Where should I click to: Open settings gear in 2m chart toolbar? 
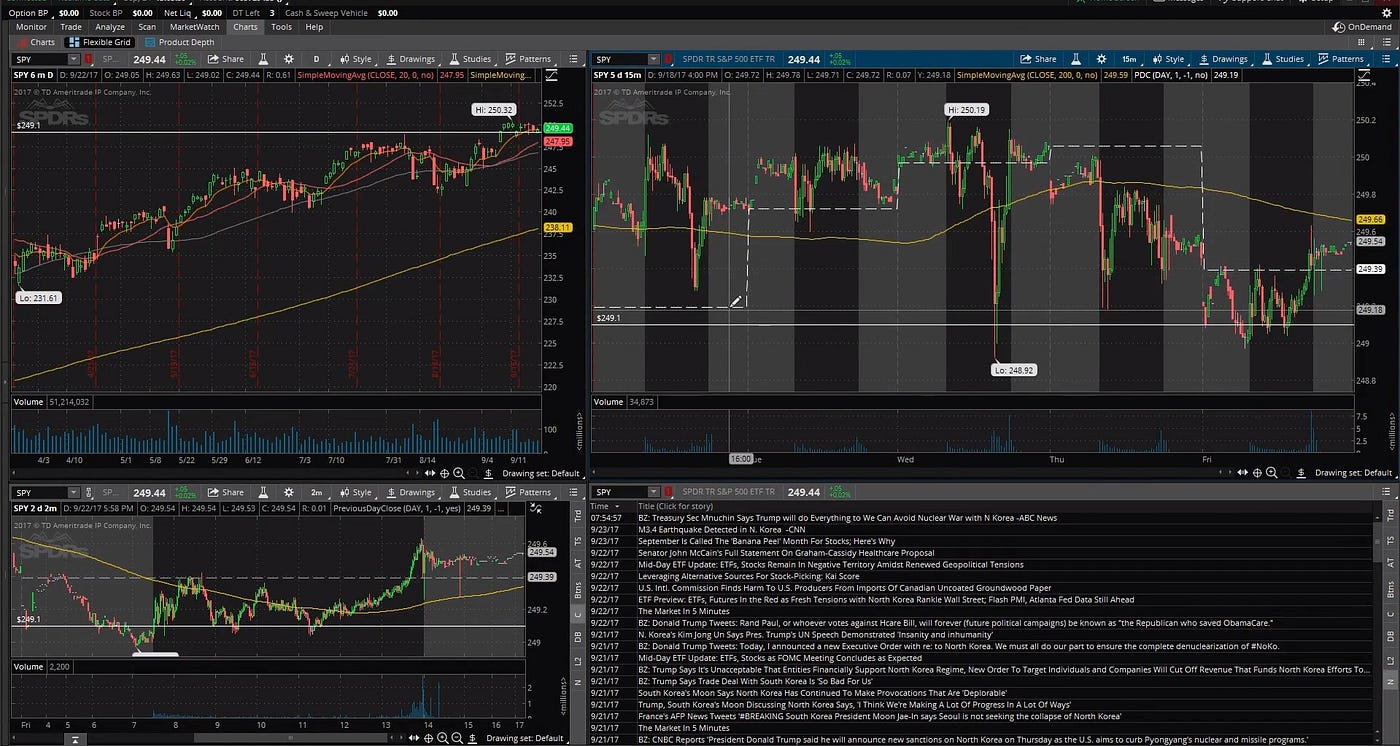tap(289, 492)
